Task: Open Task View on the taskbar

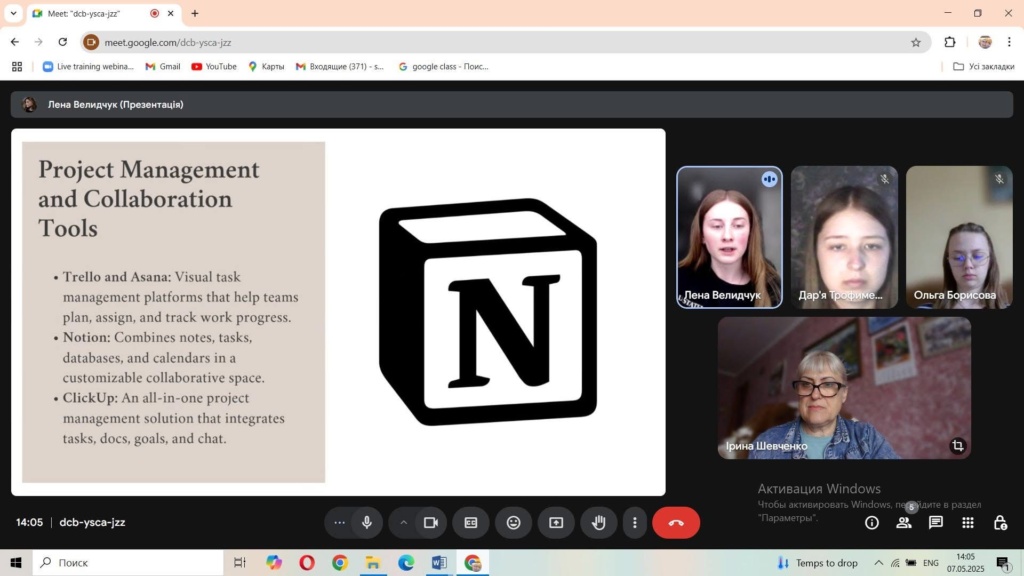Action: [x=240, y=562]
